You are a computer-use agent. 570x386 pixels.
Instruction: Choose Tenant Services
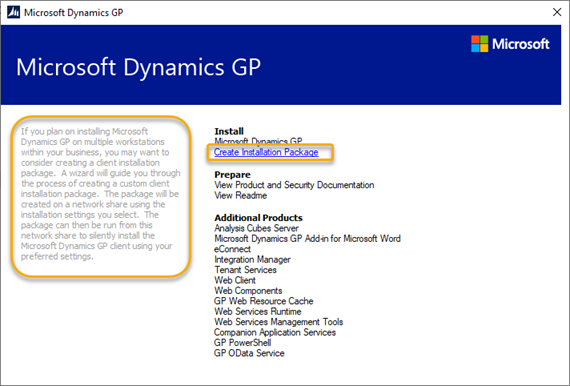coord(245,270)
